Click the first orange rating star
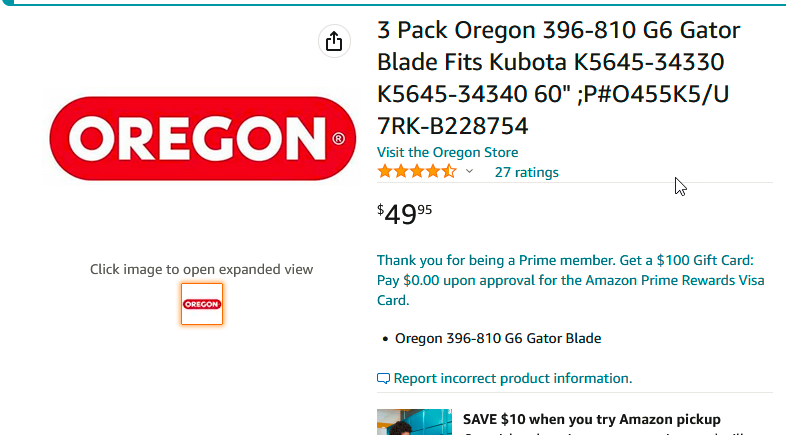The width and height of the screenshot is (786, 435). tap(384, 172)
